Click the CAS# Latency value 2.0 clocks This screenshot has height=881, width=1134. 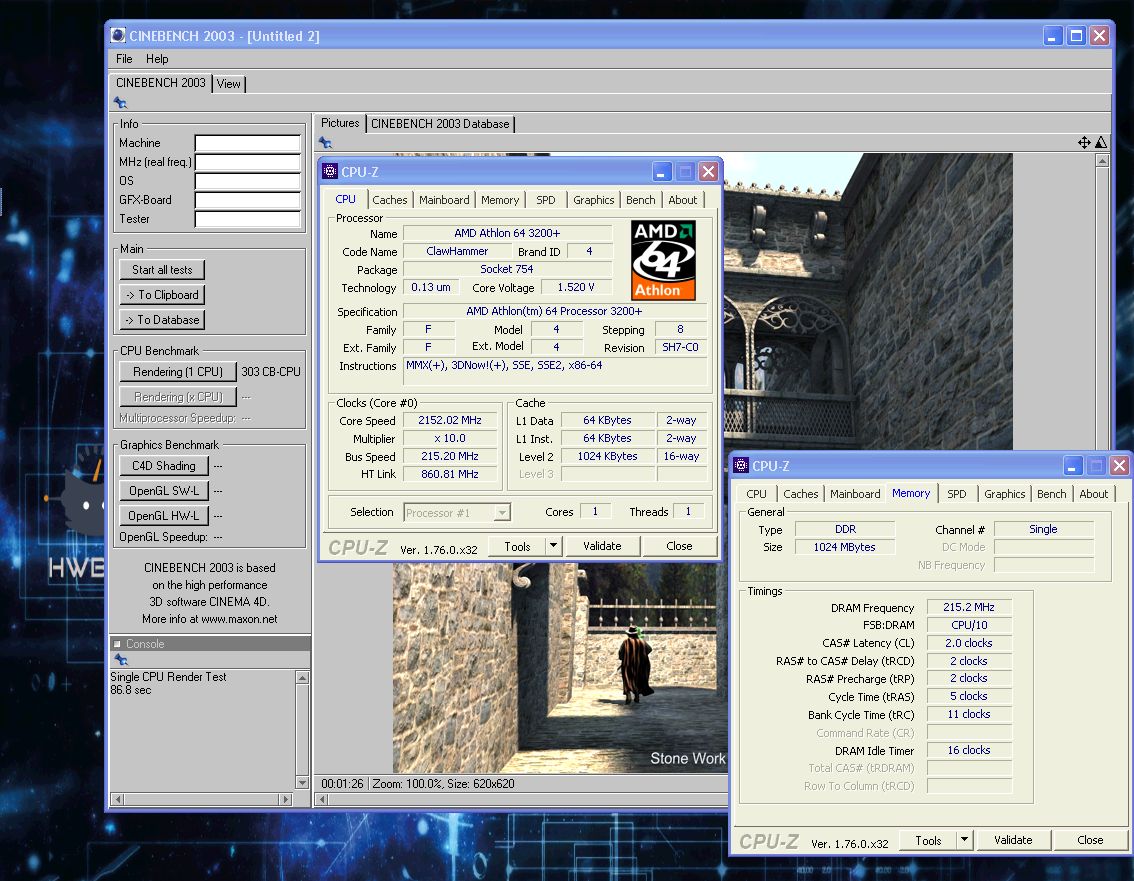pyautogui.click(x=968, y=643)
